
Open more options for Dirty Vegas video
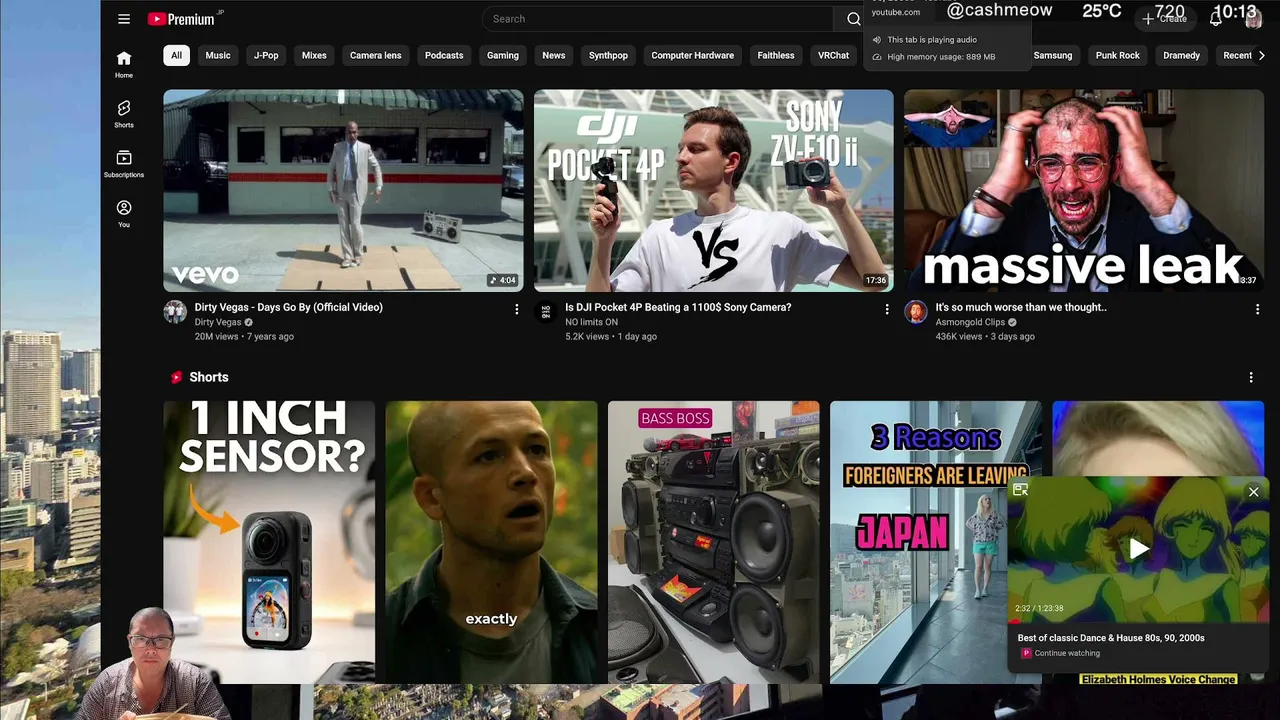tap(516, 310)
